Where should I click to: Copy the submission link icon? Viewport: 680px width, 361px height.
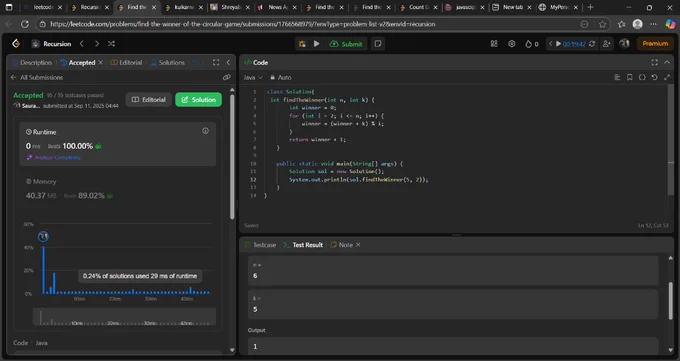coord(226,77)
